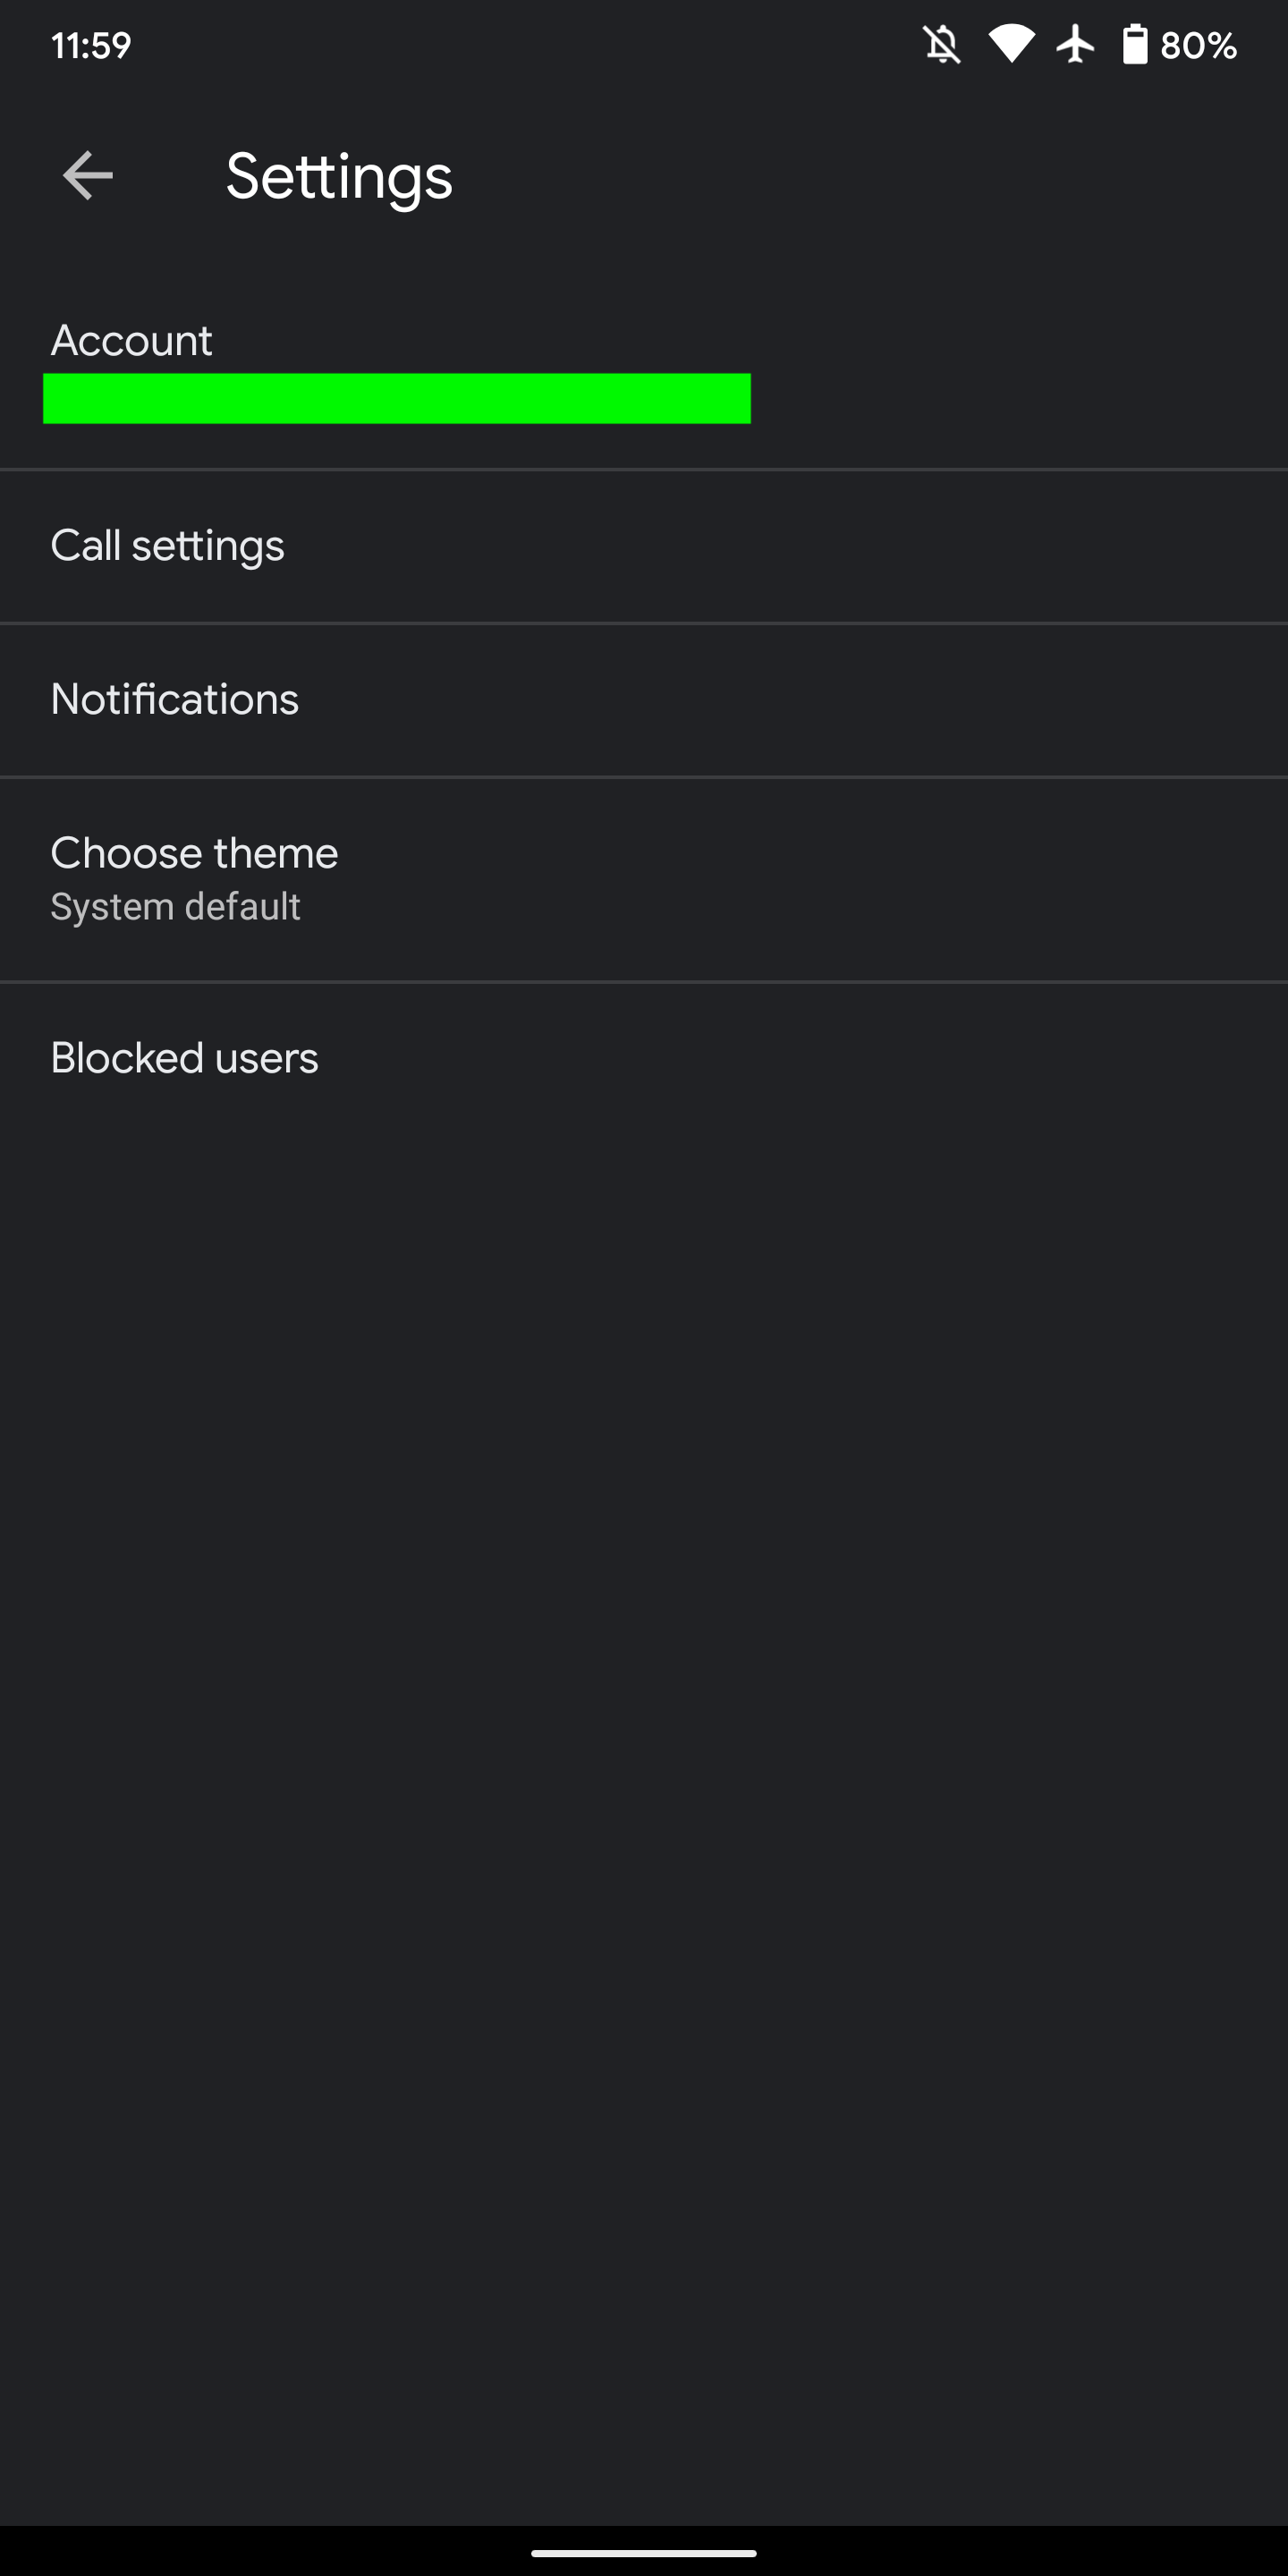Tap the battery status icon

pos(1134,45)
